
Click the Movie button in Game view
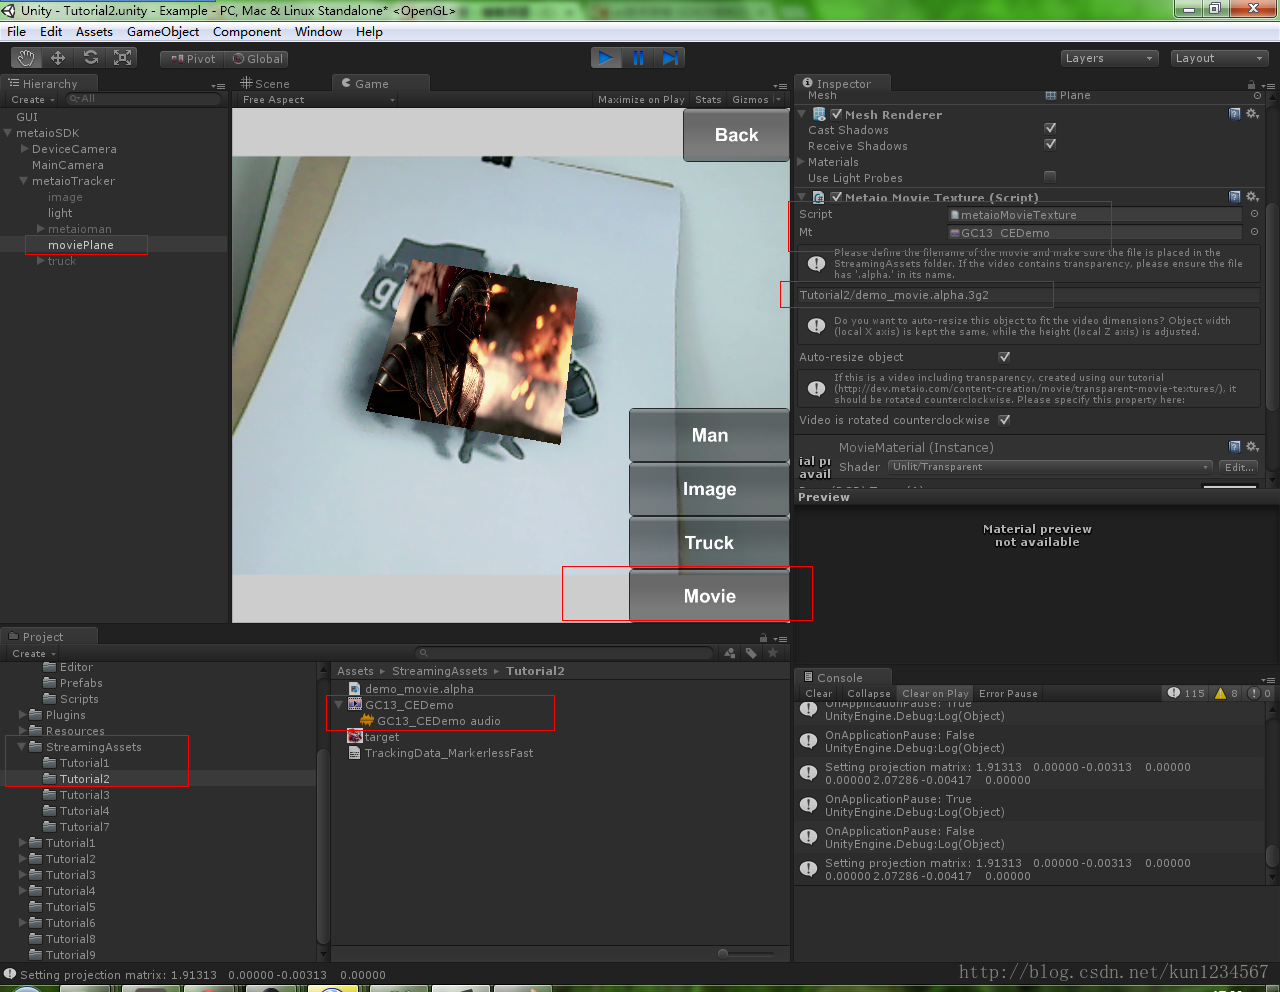coord(709,596)
